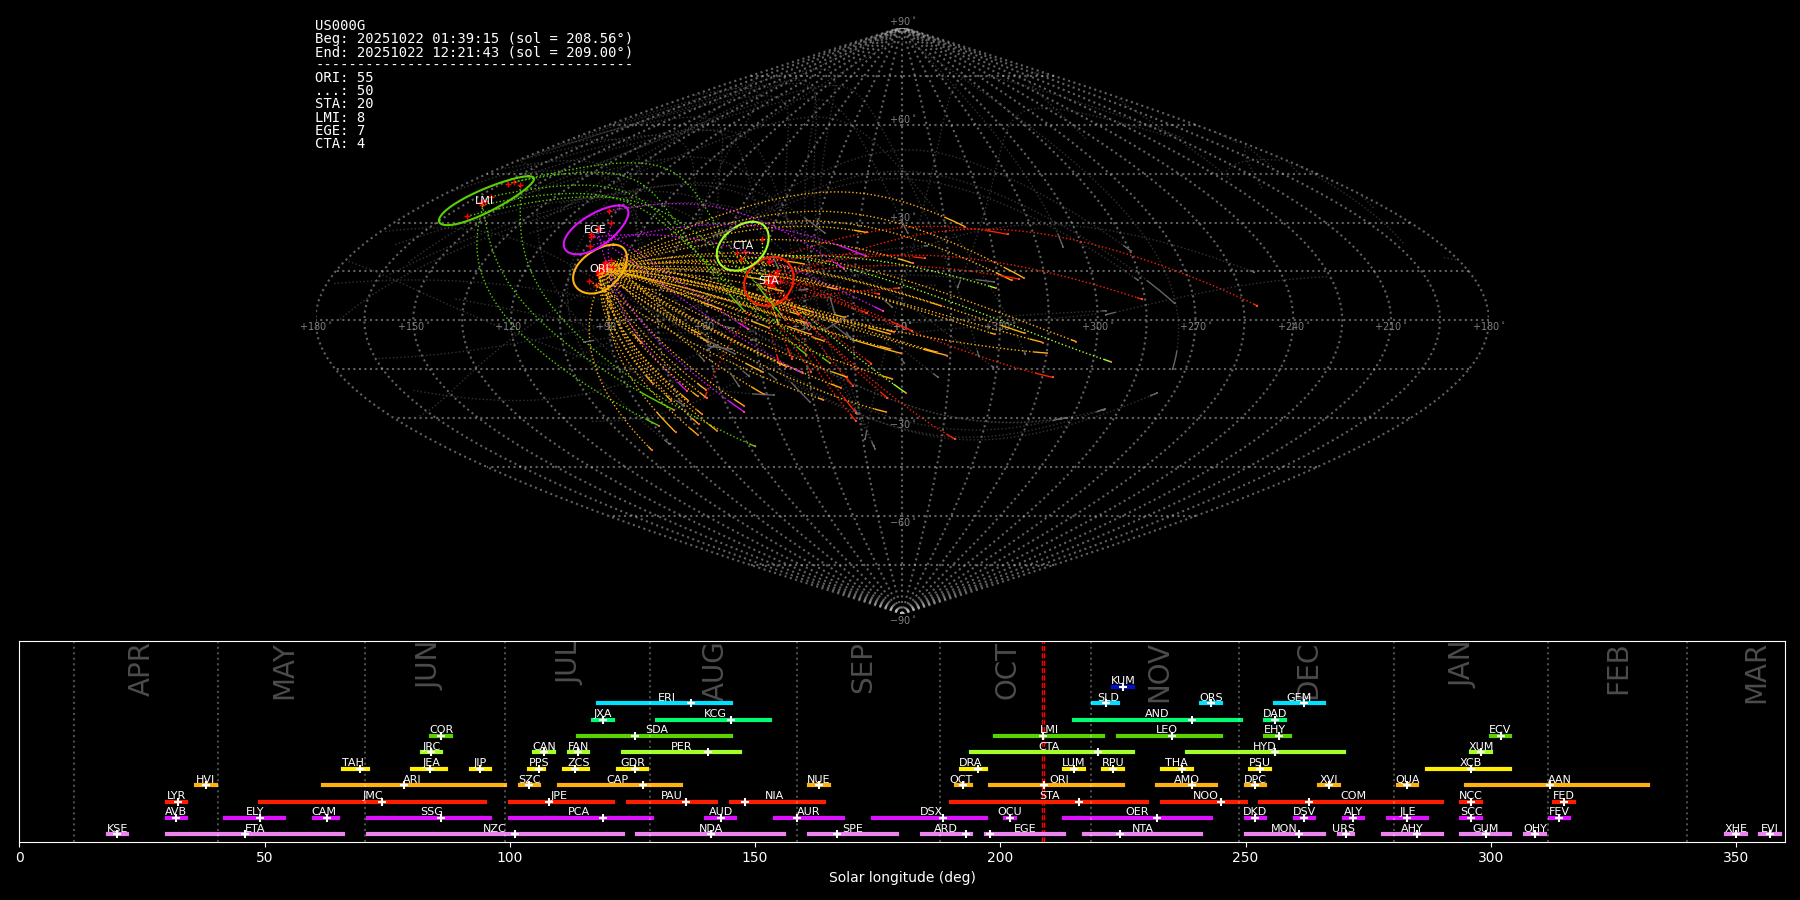Click the MAR month label in timeline
Image resolution: width=1800 pixels, height=900 pixels.
(1757, 675)
